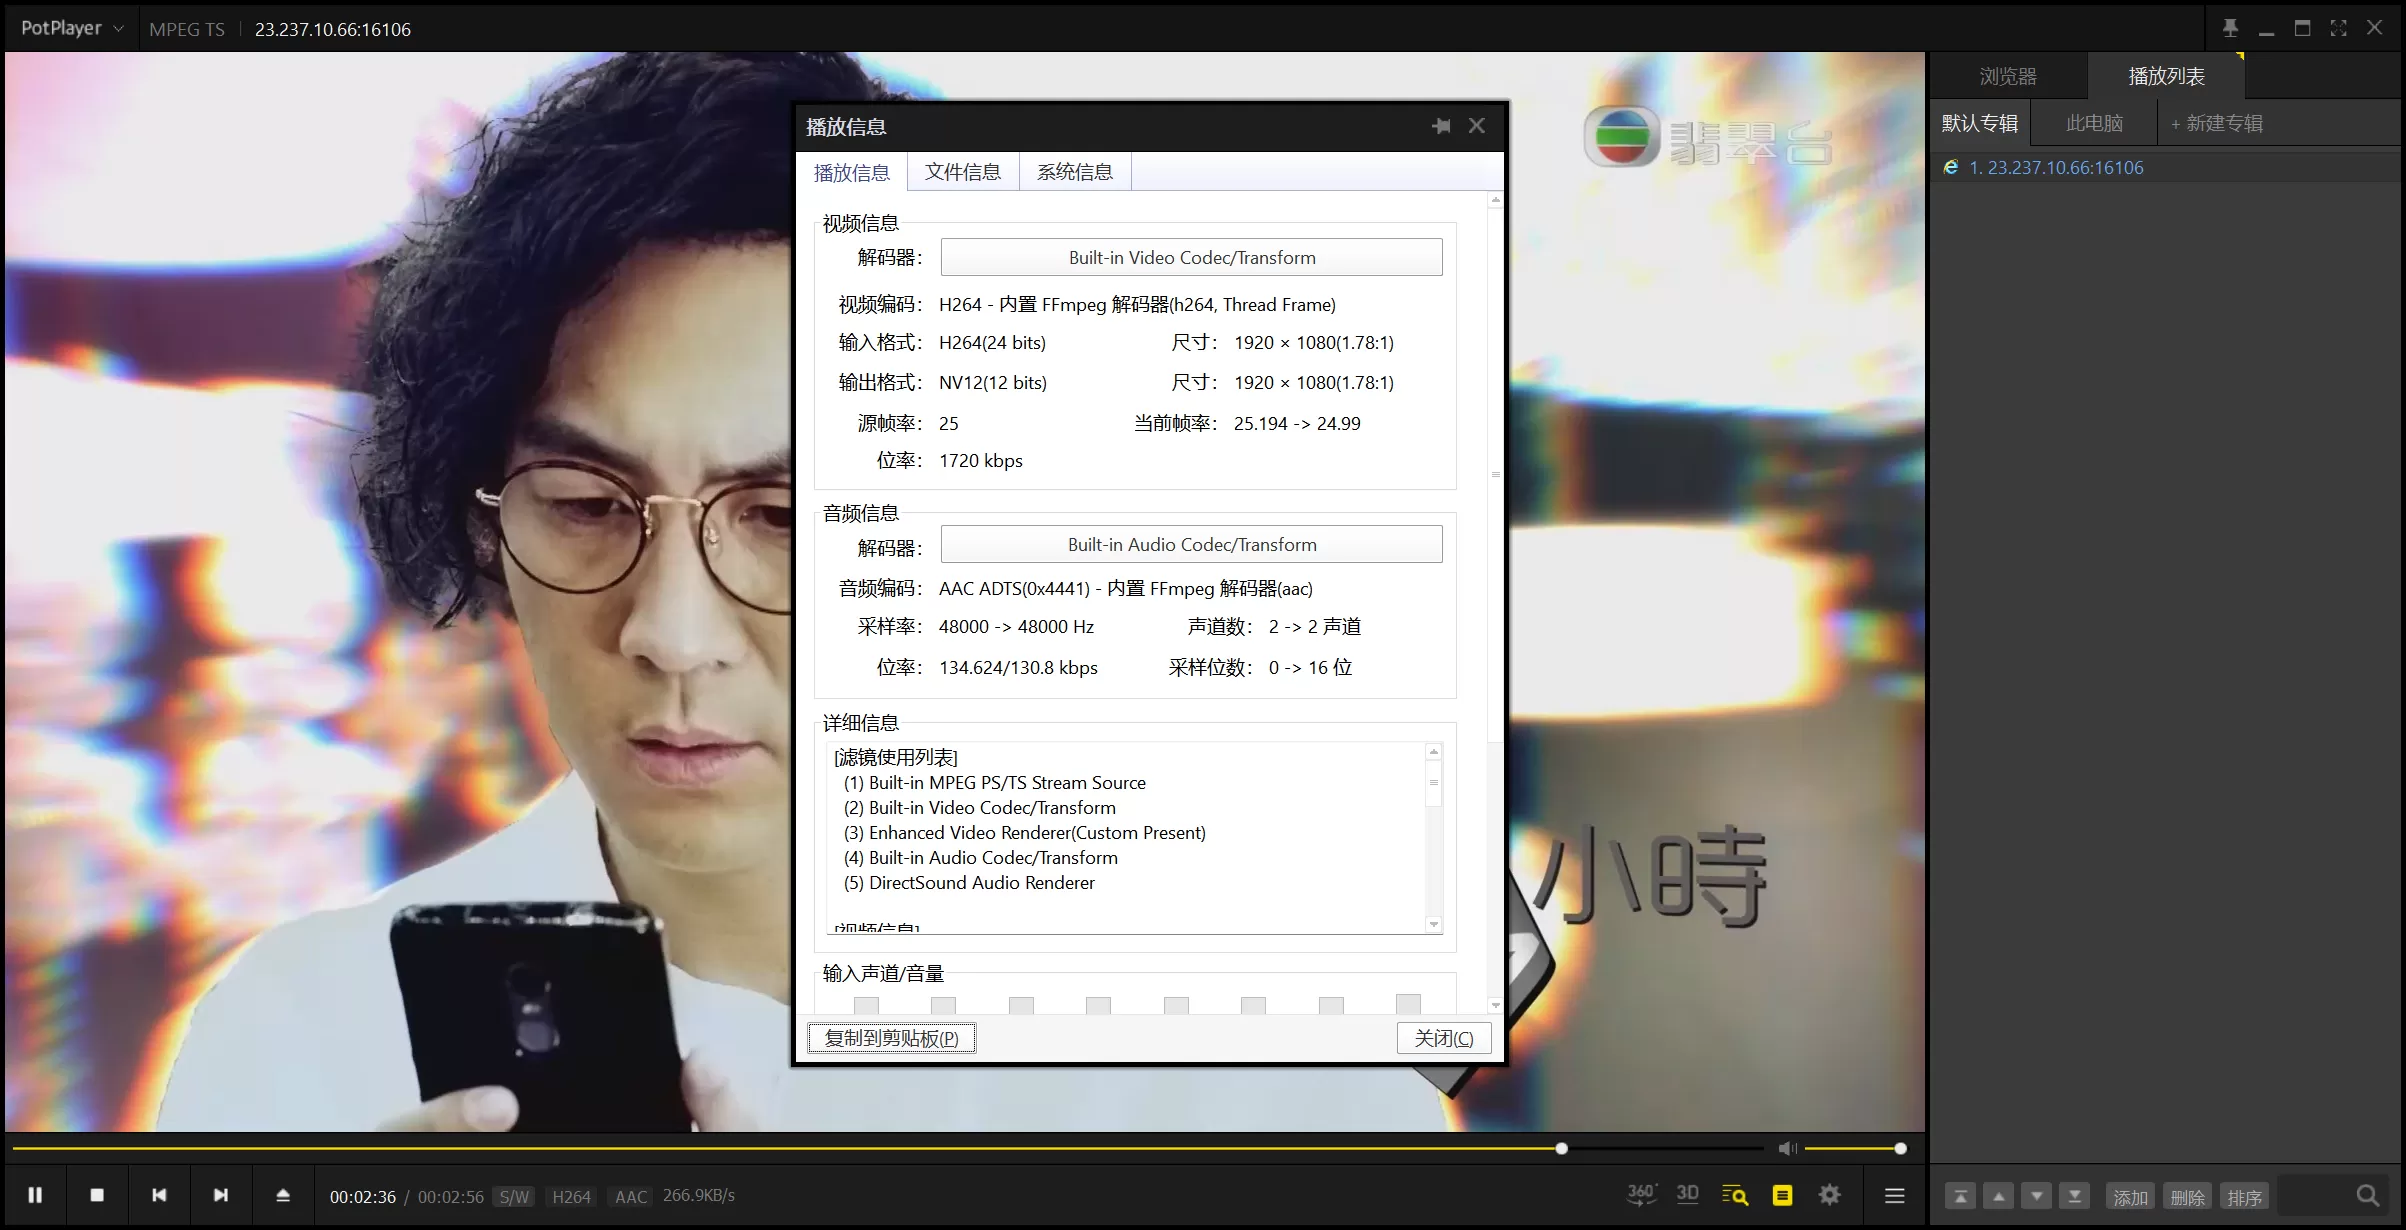Click the 266.9KB/s transfer rate text
The height and width of the screenshot is (1230, 2406).
click(699, 1195)
